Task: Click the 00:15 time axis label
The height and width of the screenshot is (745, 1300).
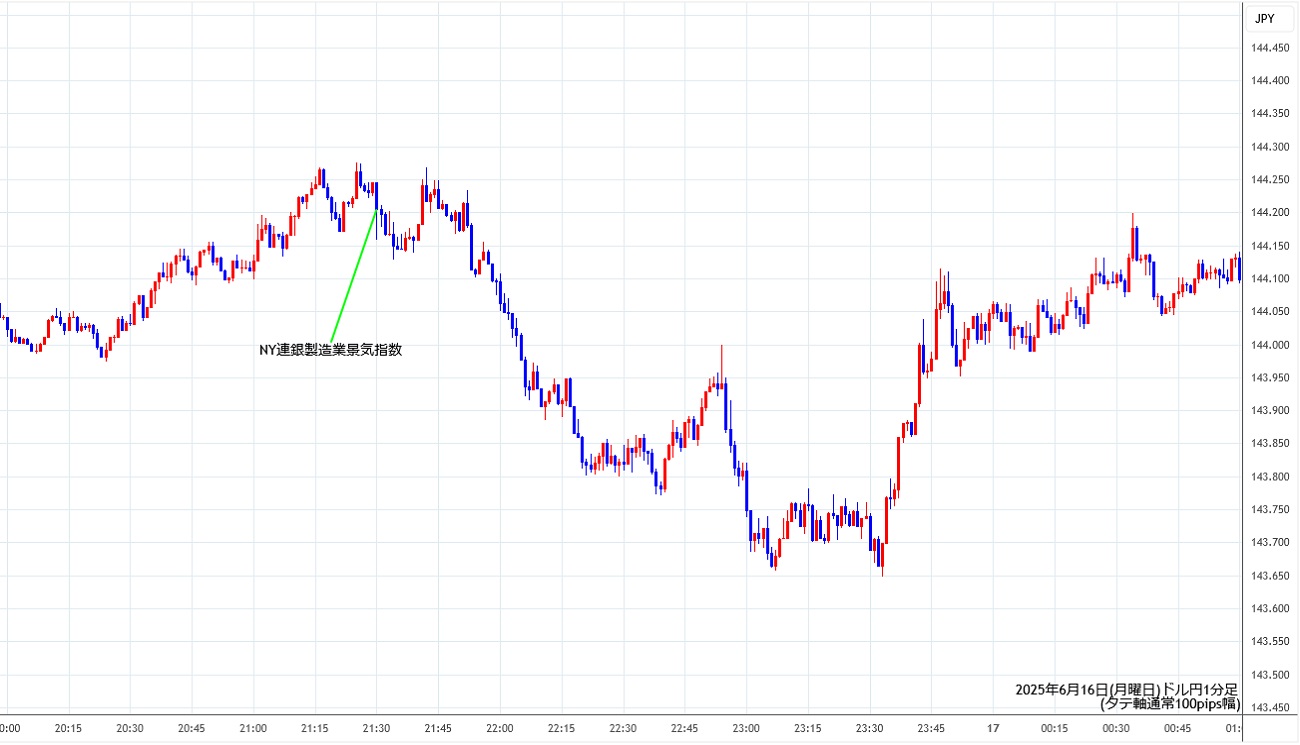Action: coord(1053,729)
